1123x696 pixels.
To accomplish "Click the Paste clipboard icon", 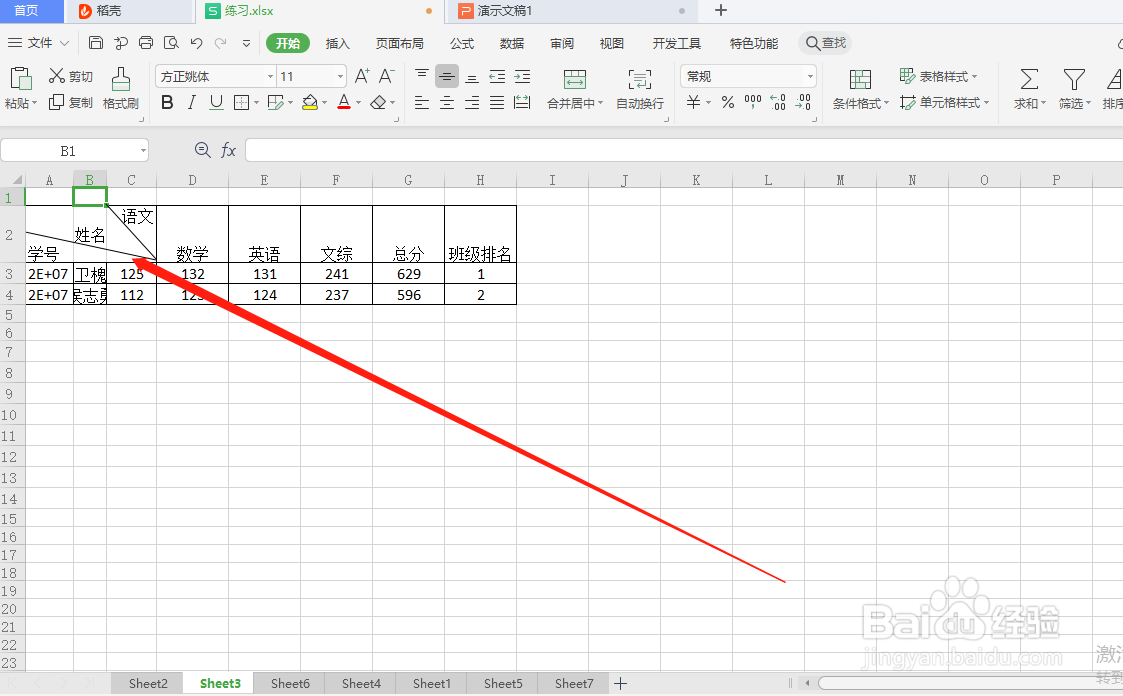I will coord(21,79).
